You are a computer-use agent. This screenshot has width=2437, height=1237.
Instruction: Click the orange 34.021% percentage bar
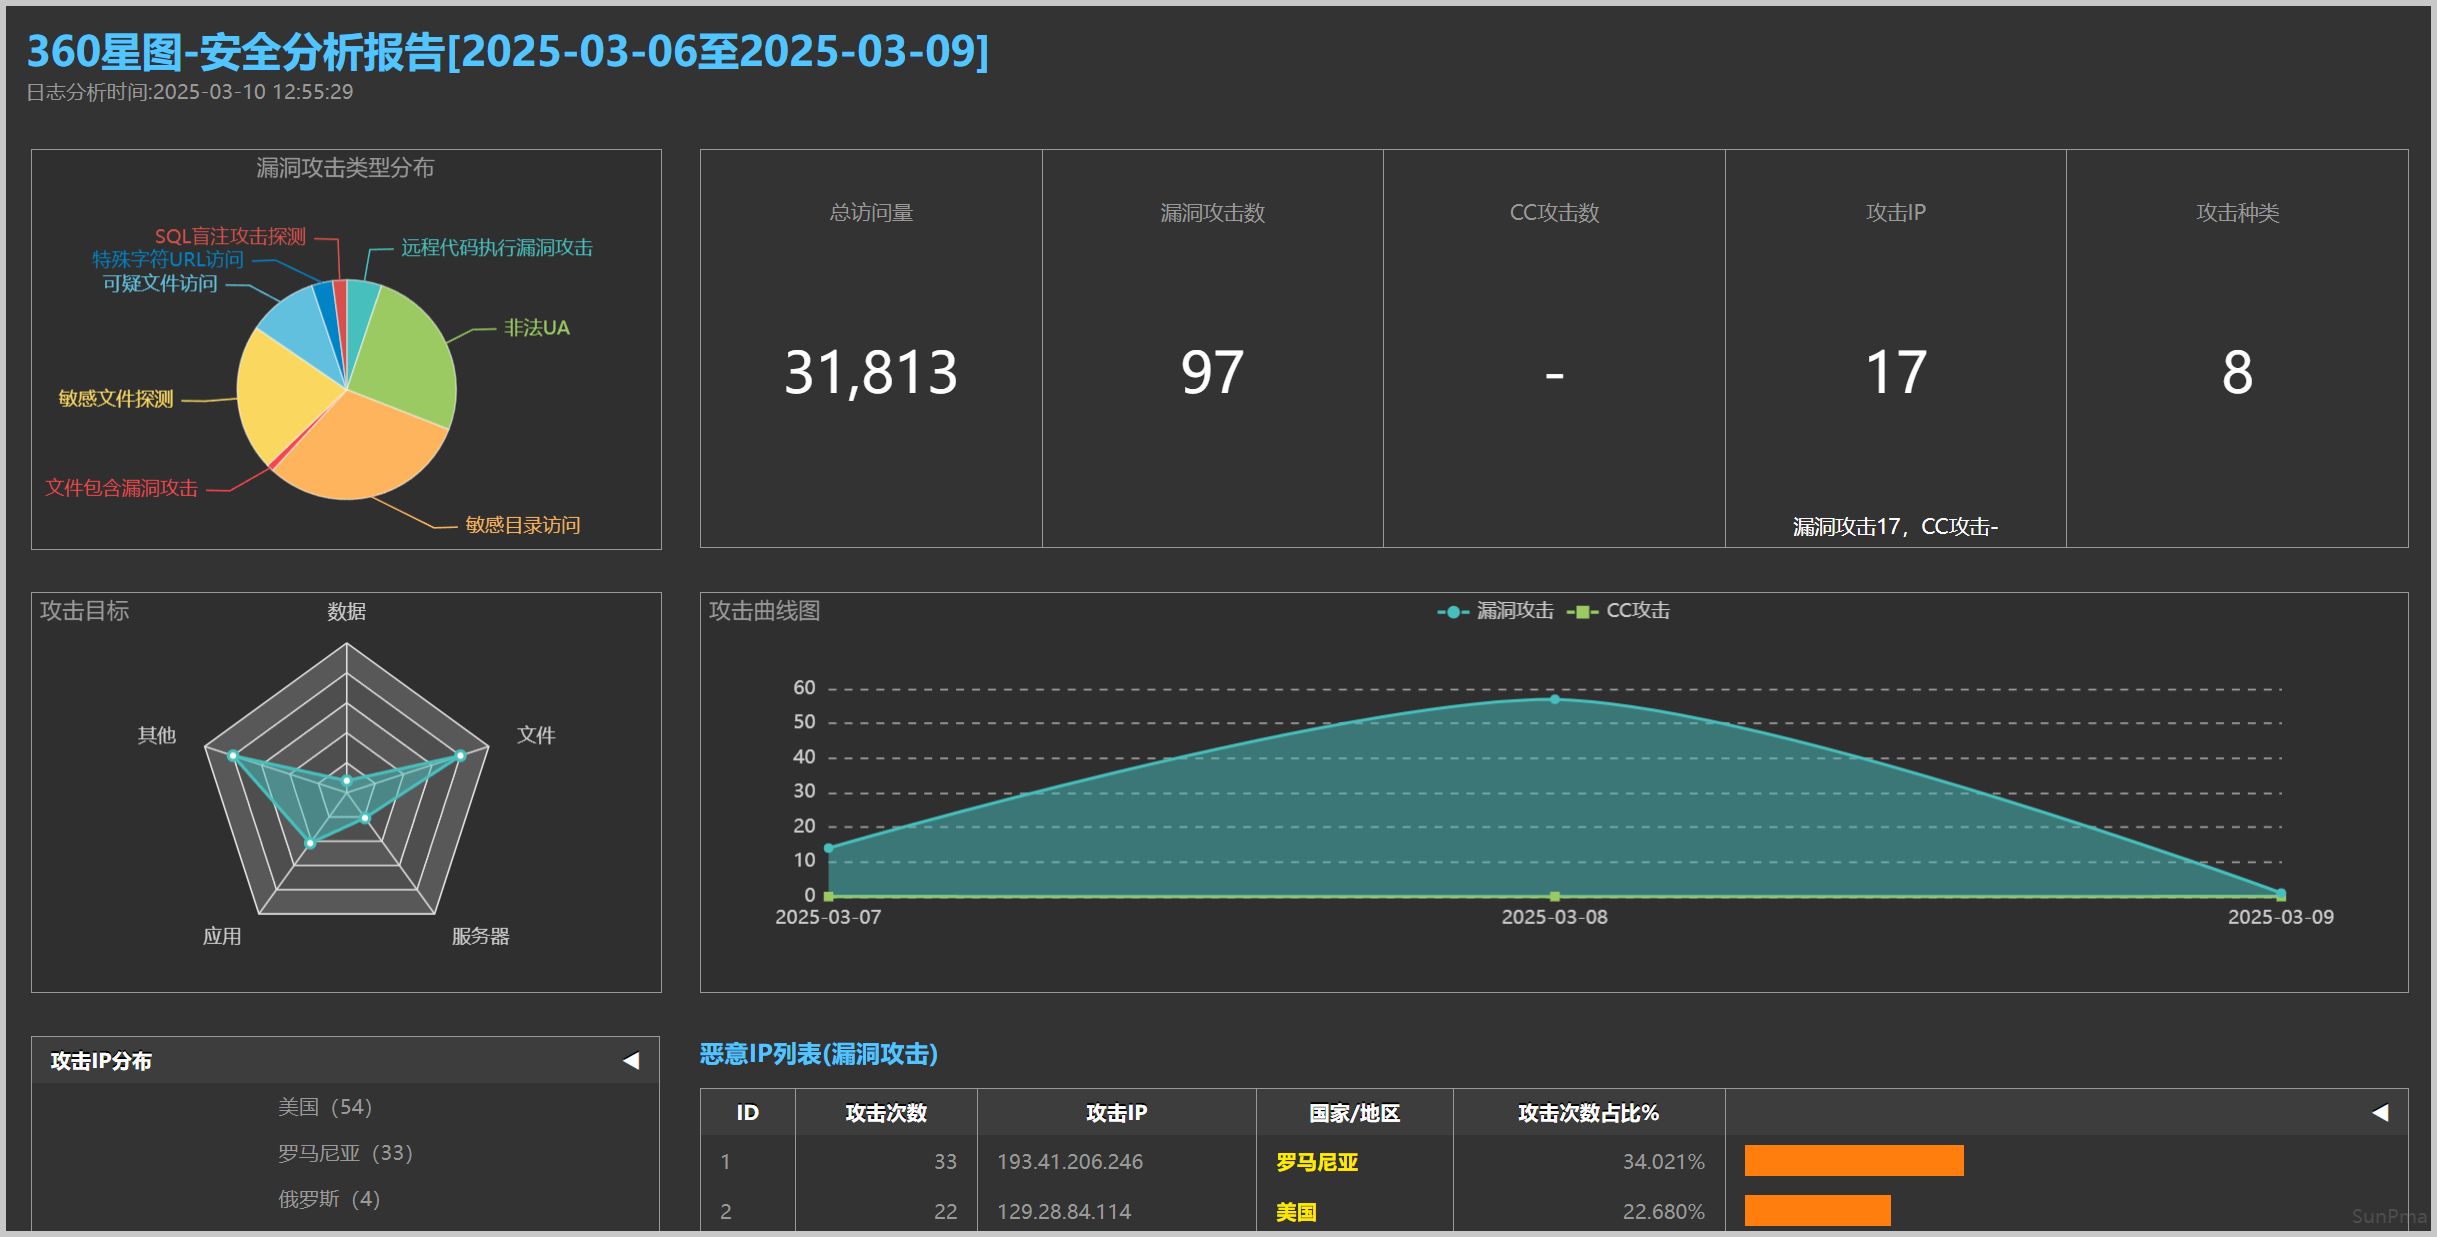[1854, 1161]
